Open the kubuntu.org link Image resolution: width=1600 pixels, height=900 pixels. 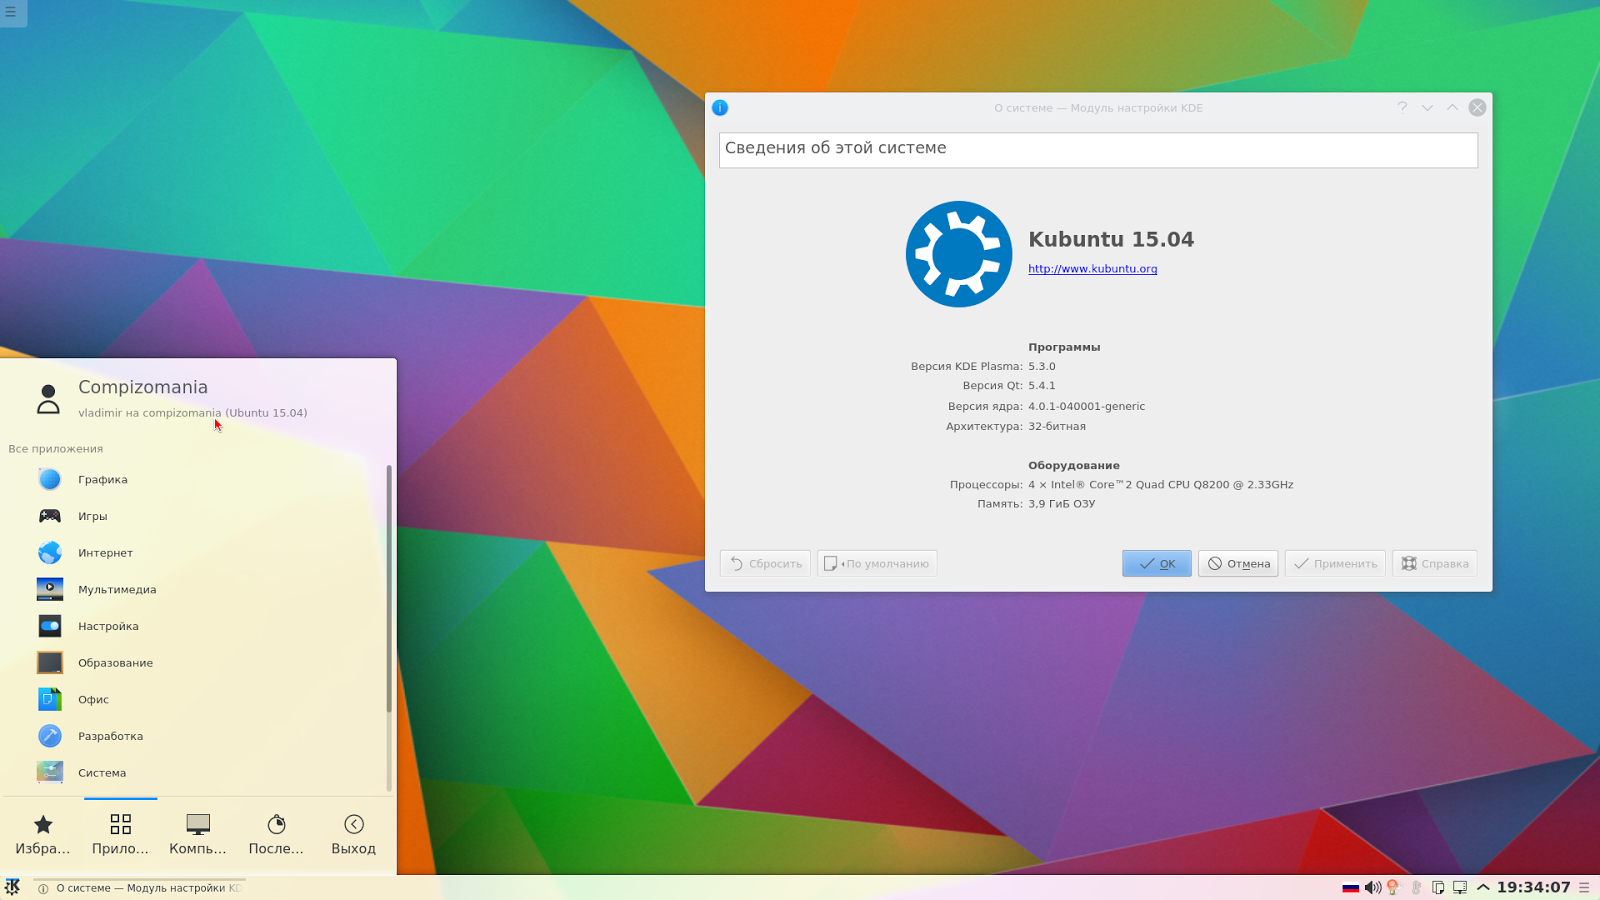pyautogui.click(x=1092, y=268)
